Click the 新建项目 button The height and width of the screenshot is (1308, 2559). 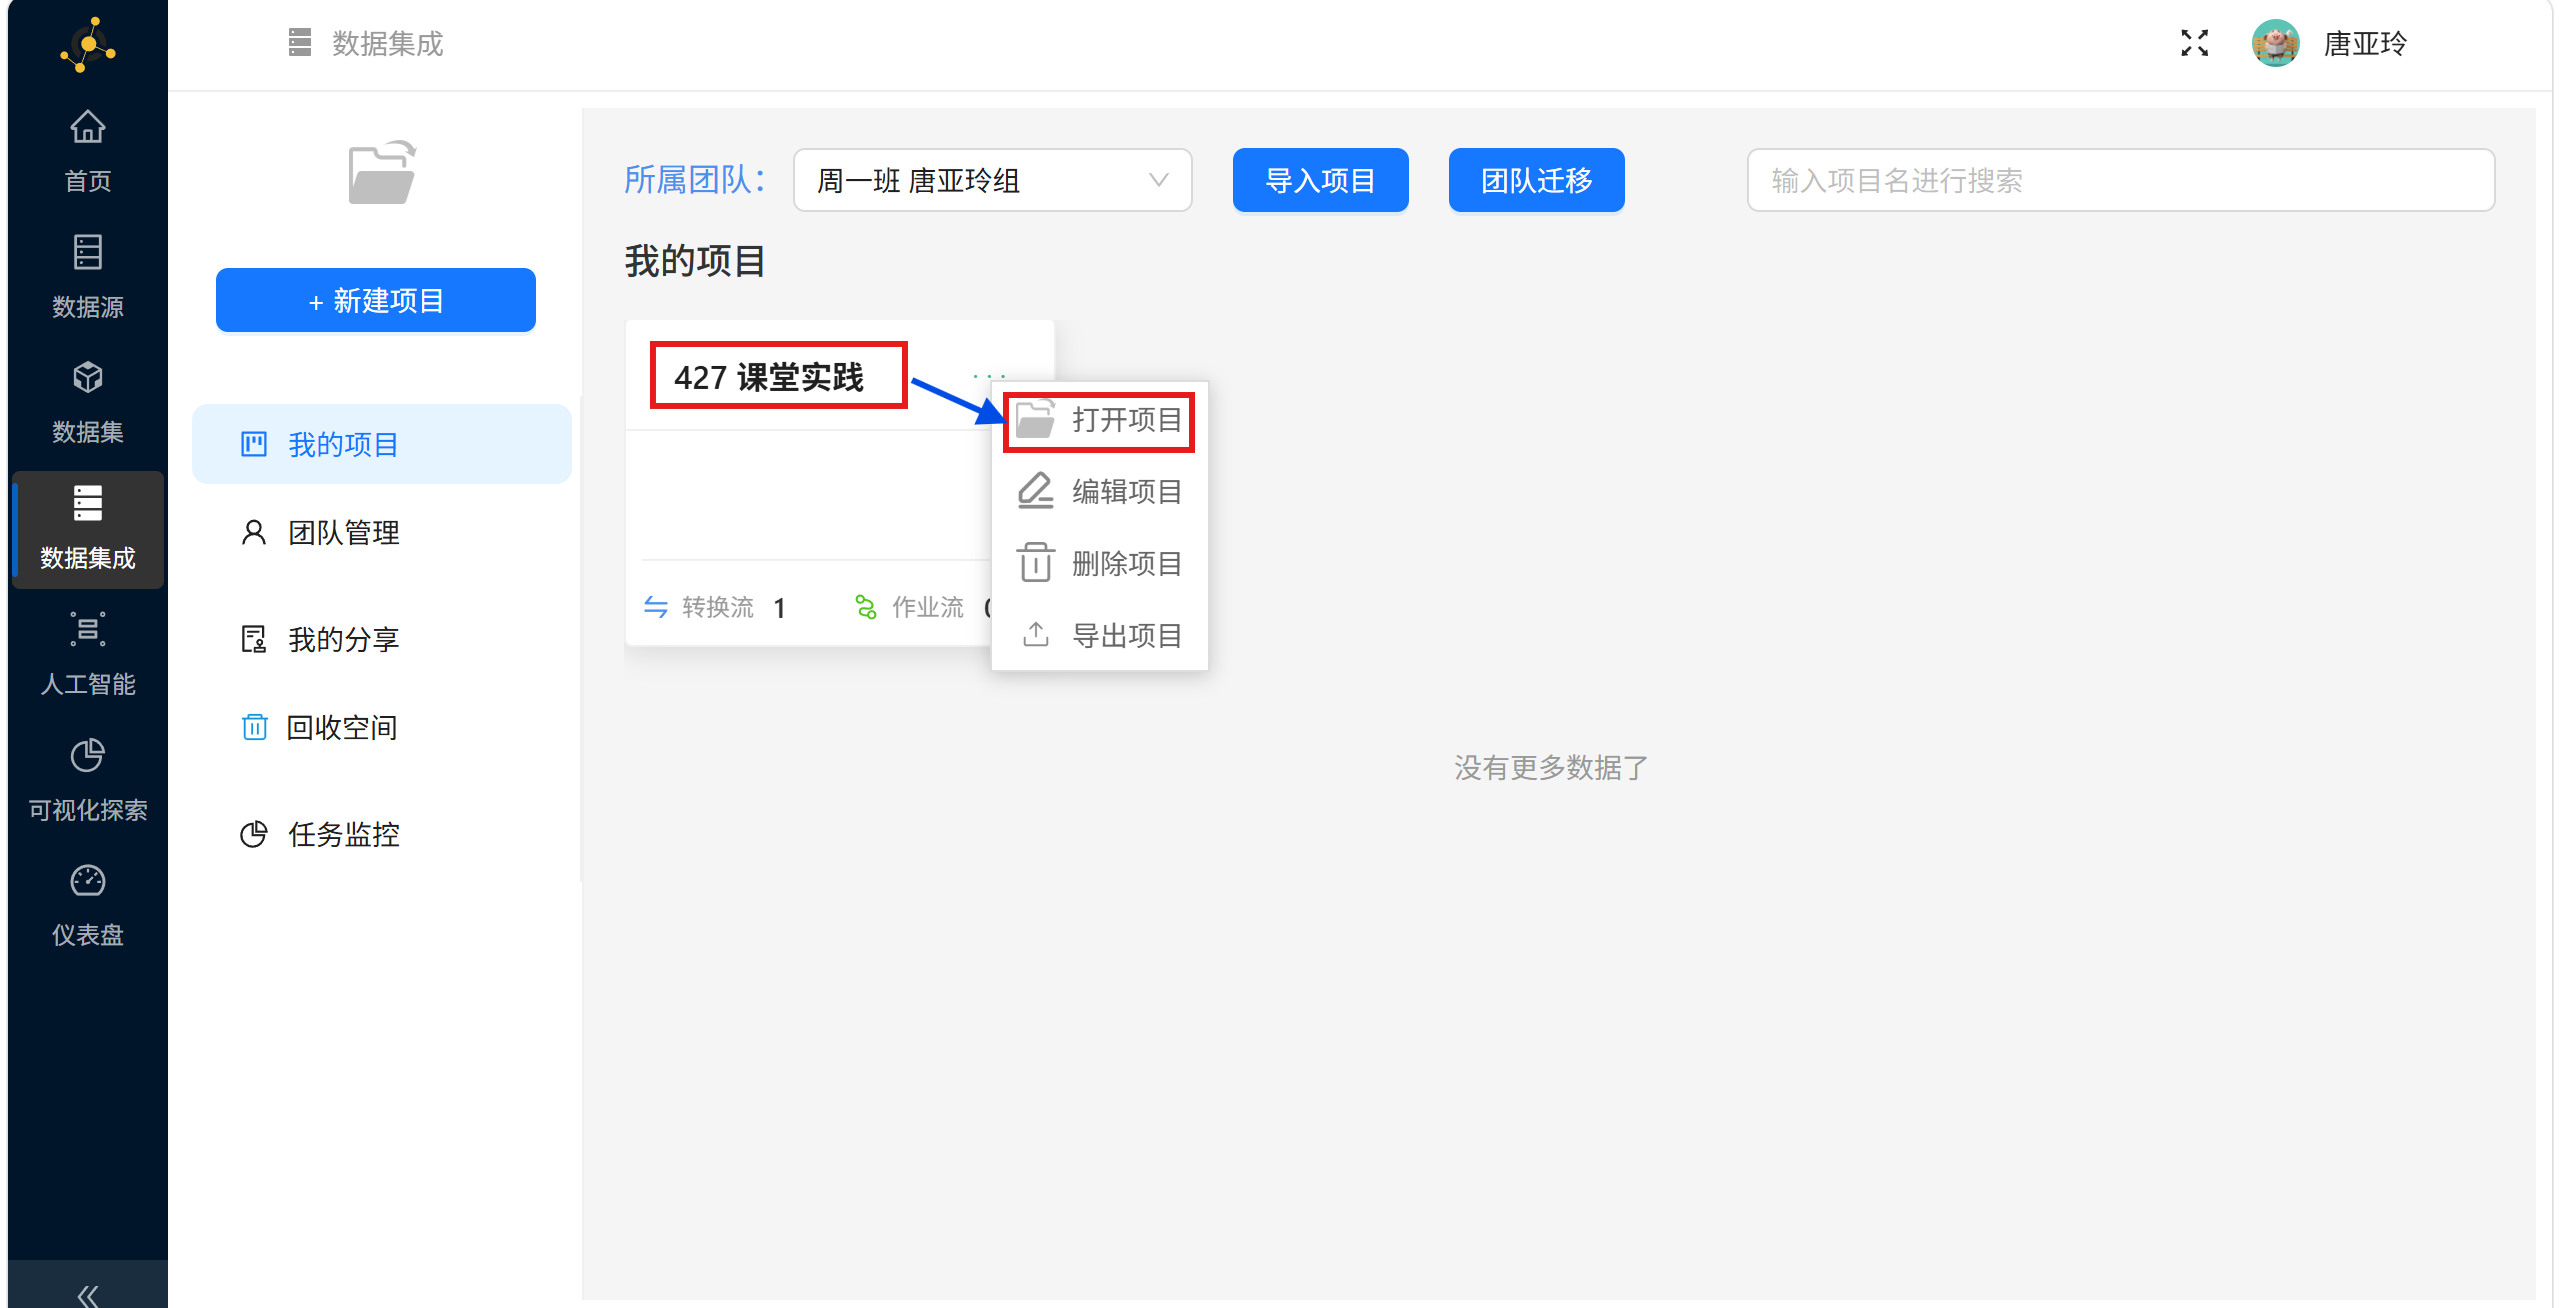click(x=375, y=300)
